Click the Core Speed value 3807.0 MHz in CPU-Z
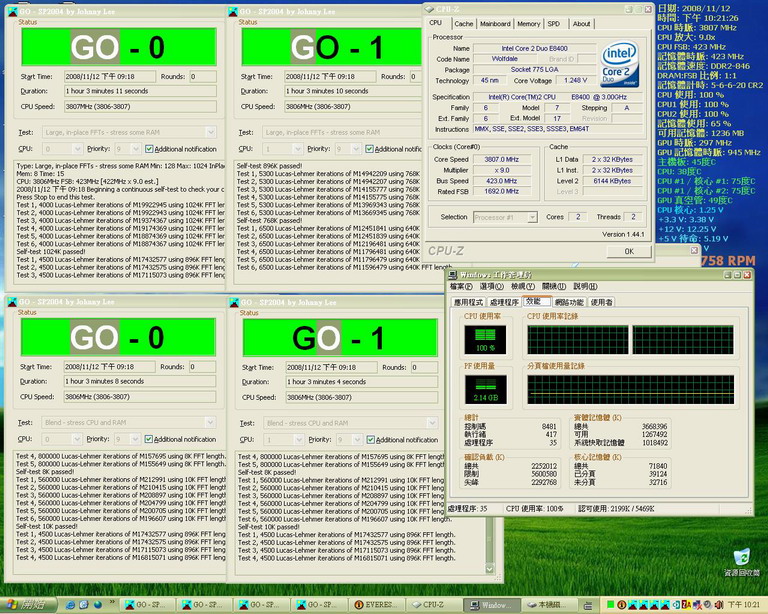768x614 pixels. [x=502, y=159]
